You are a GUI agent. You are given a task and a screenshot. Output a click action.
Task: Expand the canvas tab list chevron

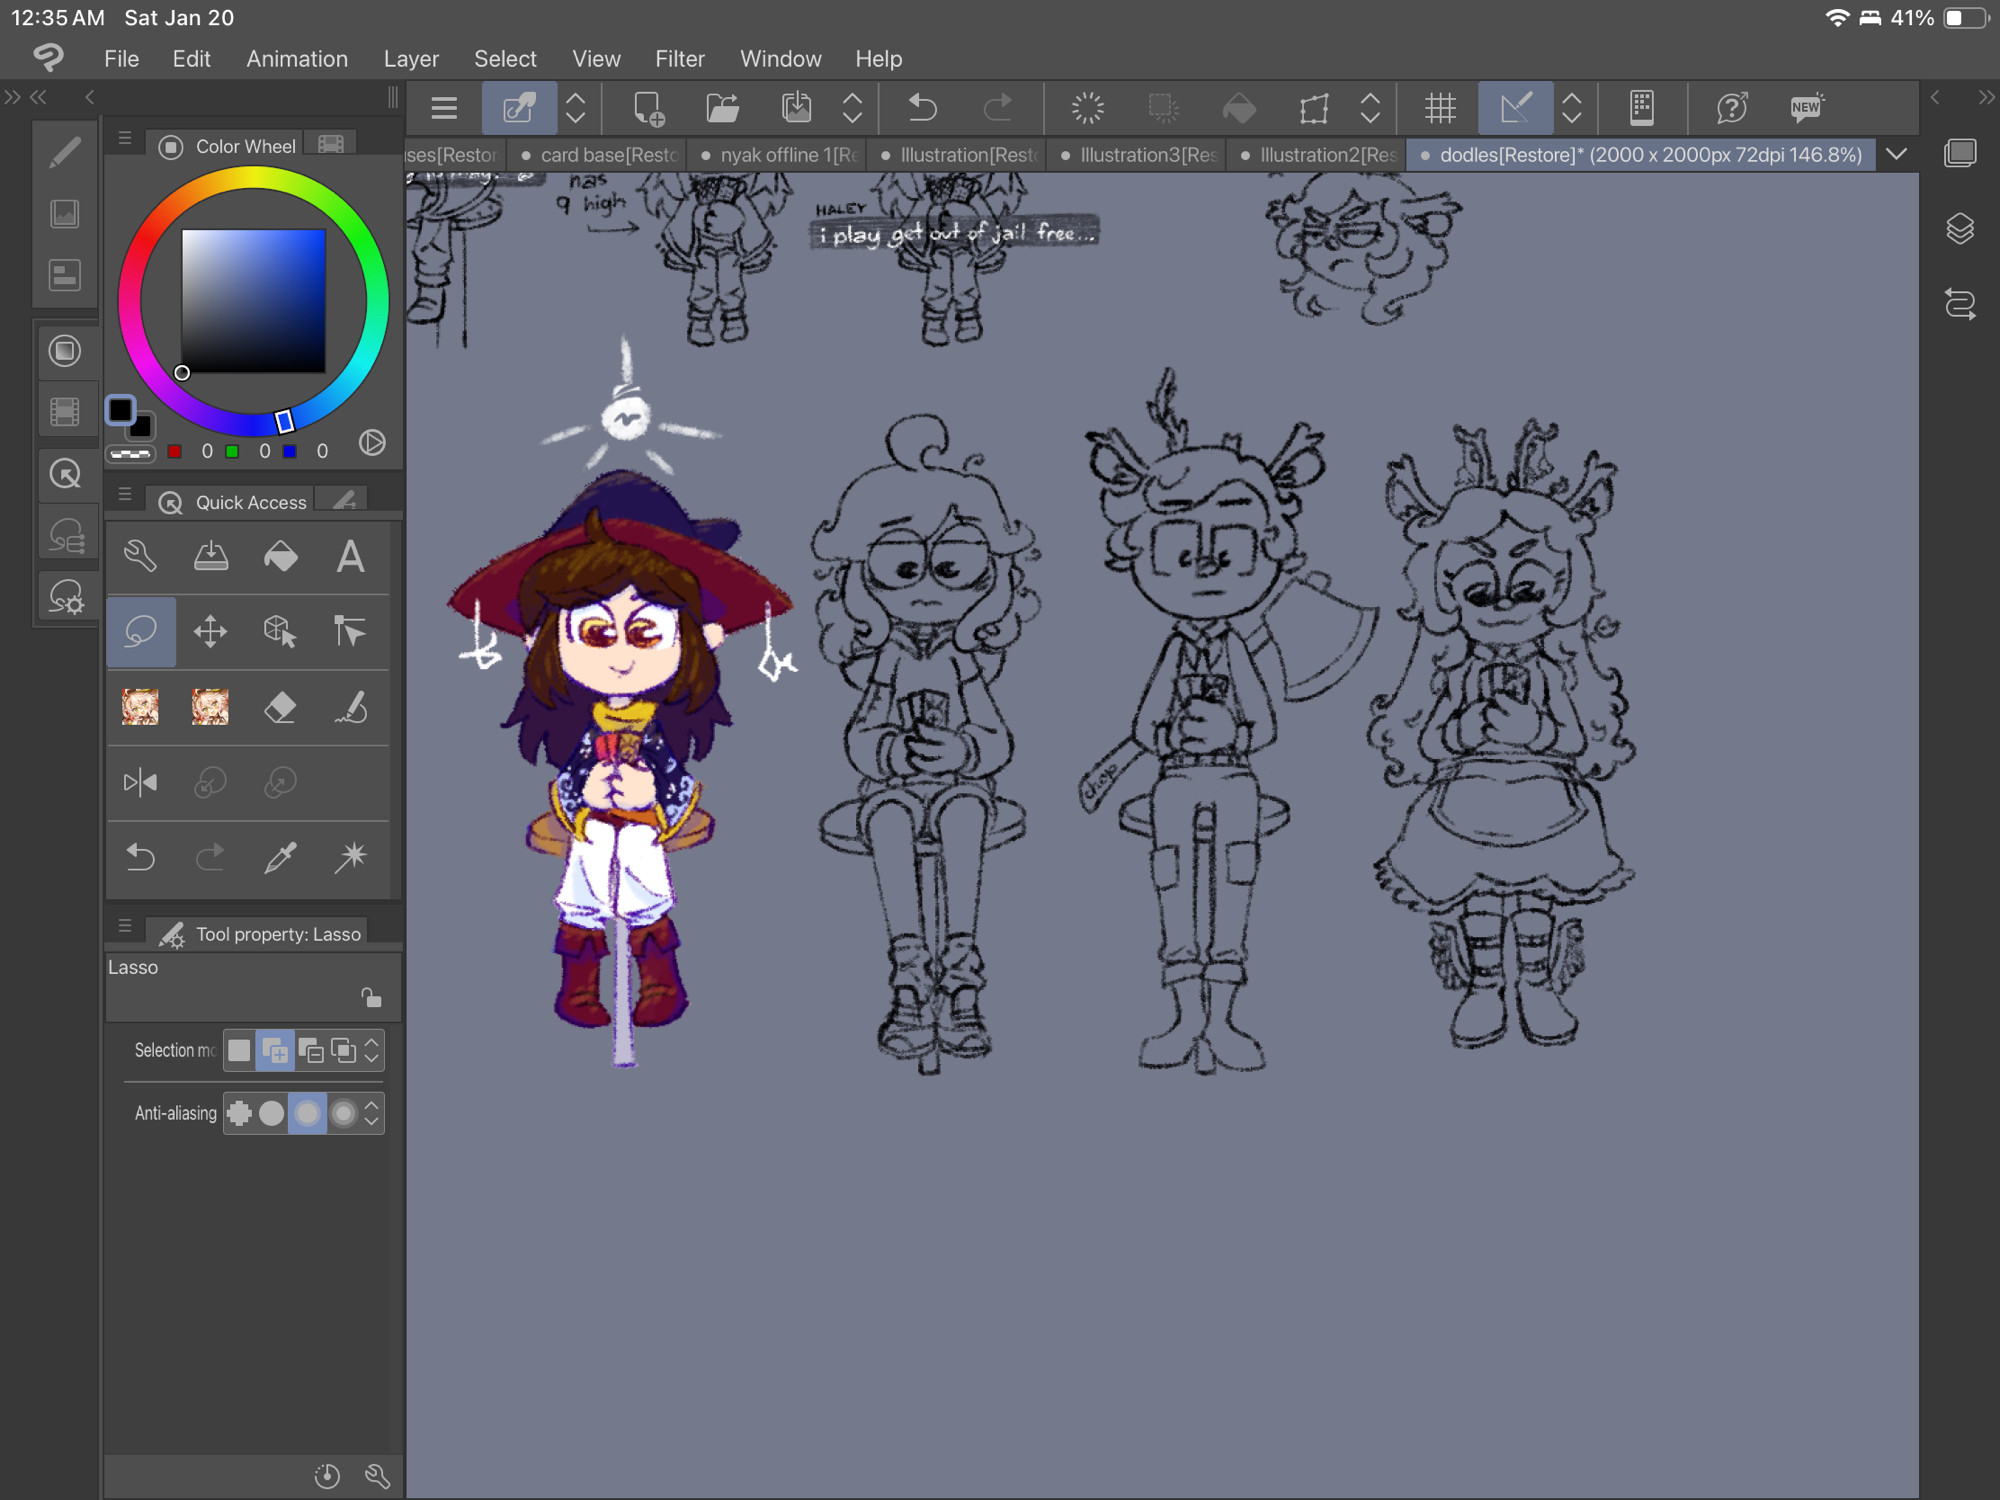[x=1897, y=154]
